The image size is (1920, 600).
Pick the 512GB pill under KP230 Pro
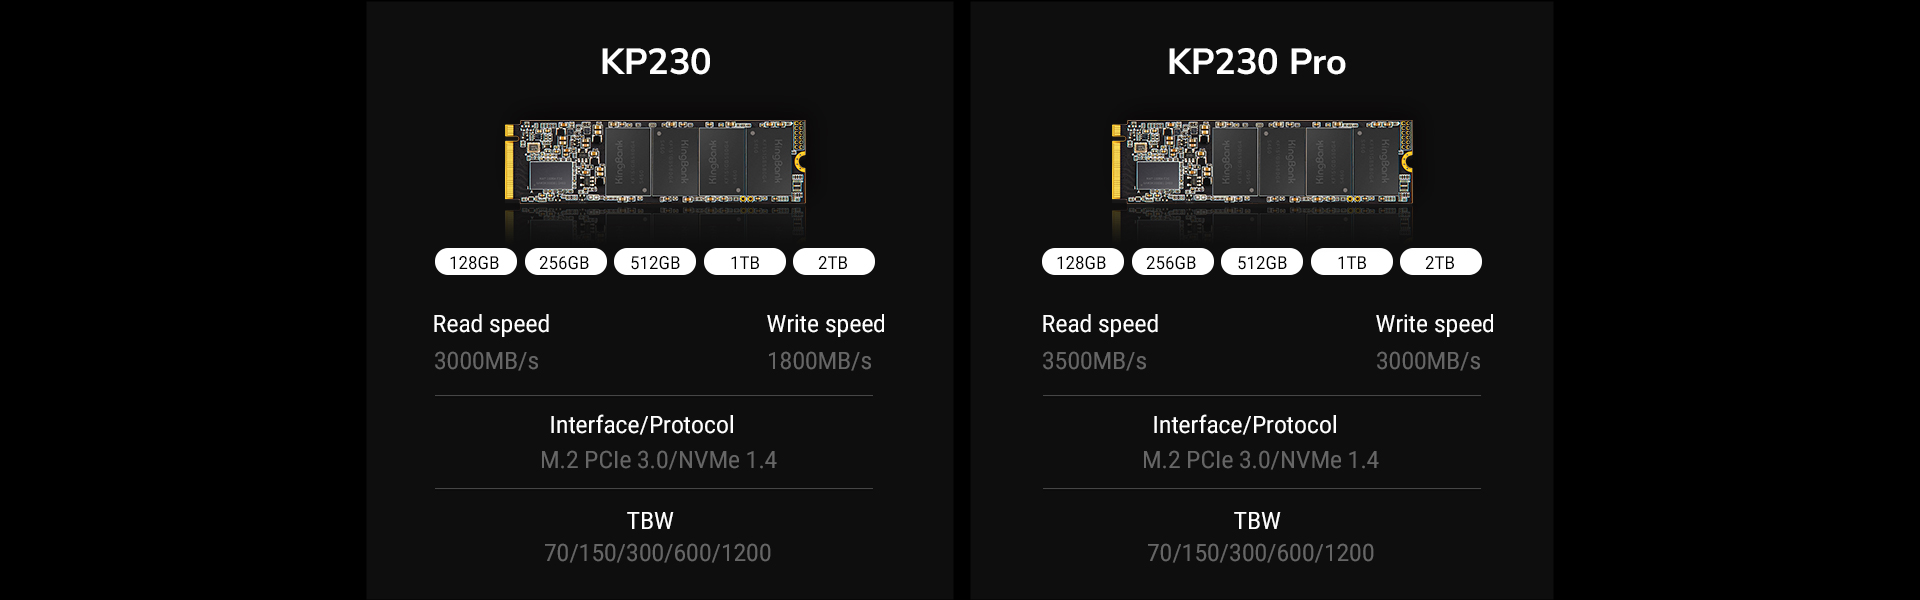[1262, 262]
